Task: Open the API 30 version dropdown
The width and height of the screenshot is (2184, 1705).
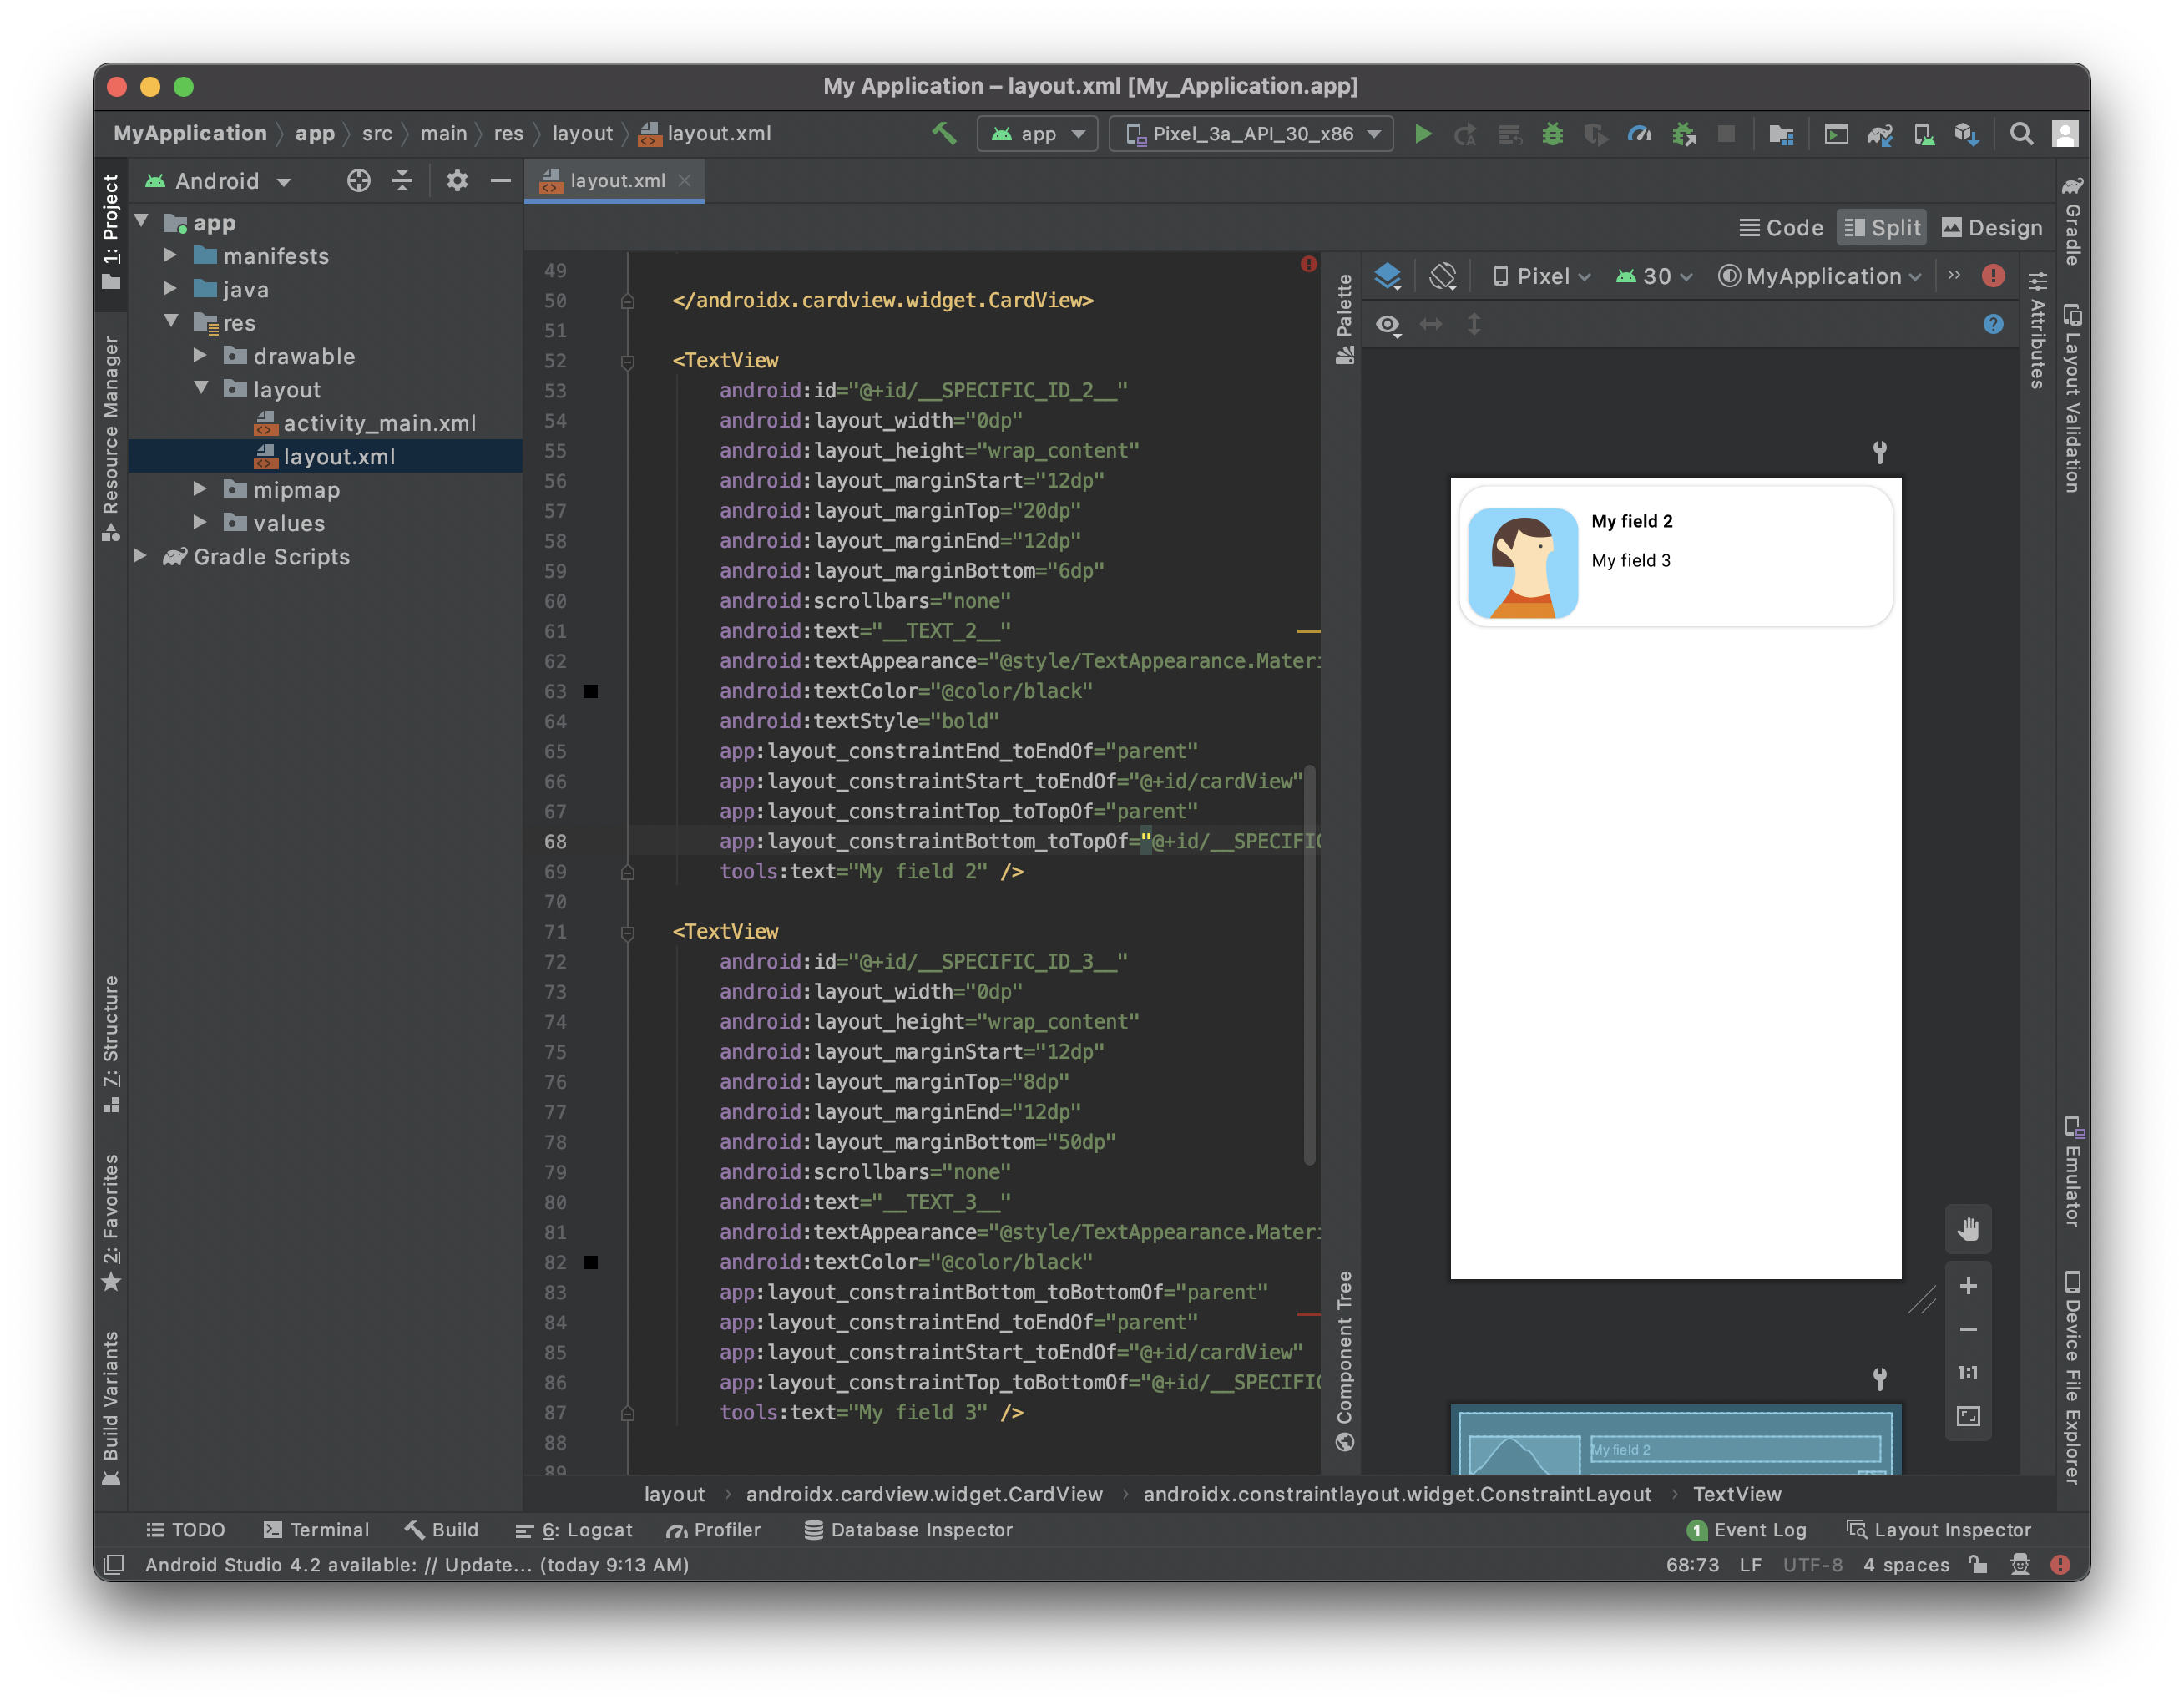Action: (x=1654, y=276)
